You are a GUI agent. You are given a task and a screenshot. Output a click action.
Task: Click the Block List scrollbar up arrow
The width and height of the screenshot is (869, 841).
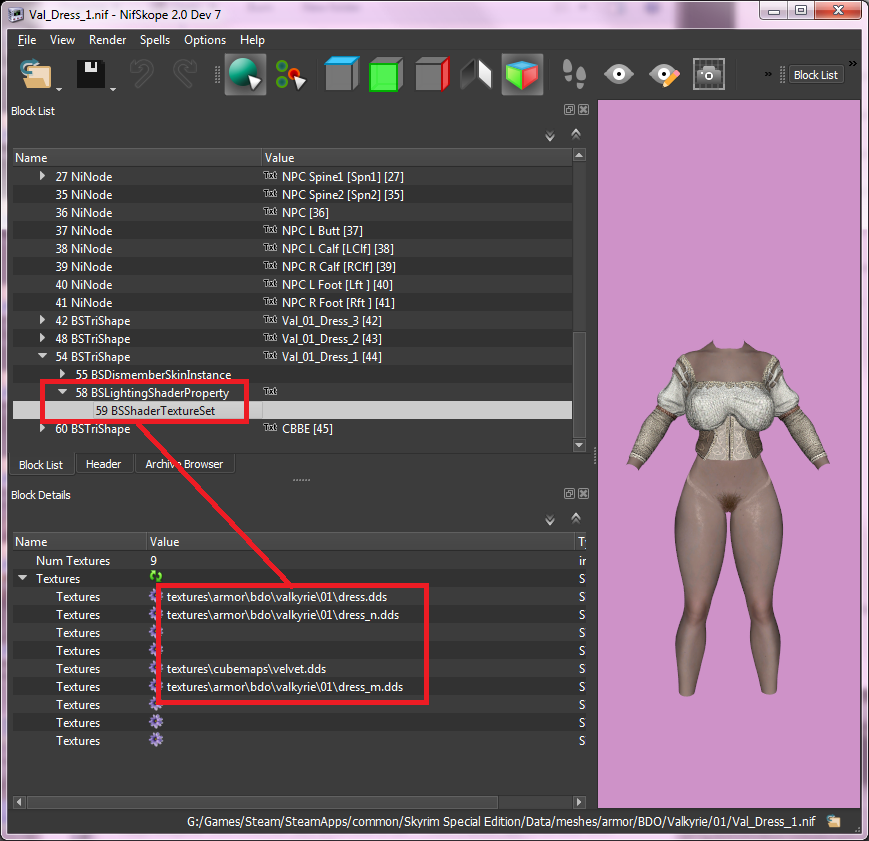pos(579,155)
